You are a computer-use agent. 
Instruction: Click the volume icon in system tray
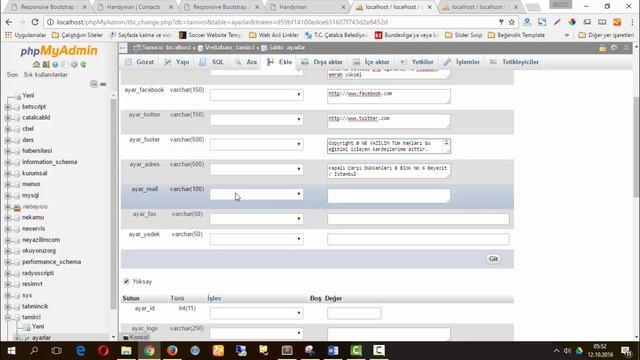(x=567, y=351)
